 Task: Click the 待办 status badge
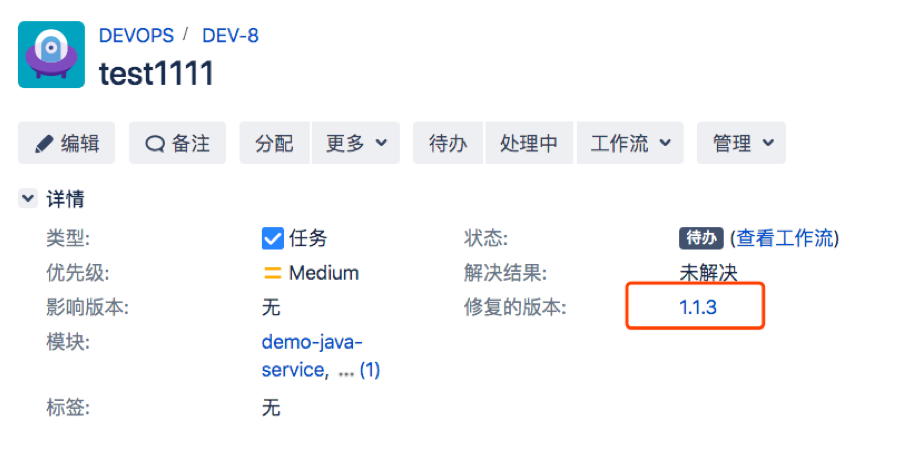click(x=701, y=238)
